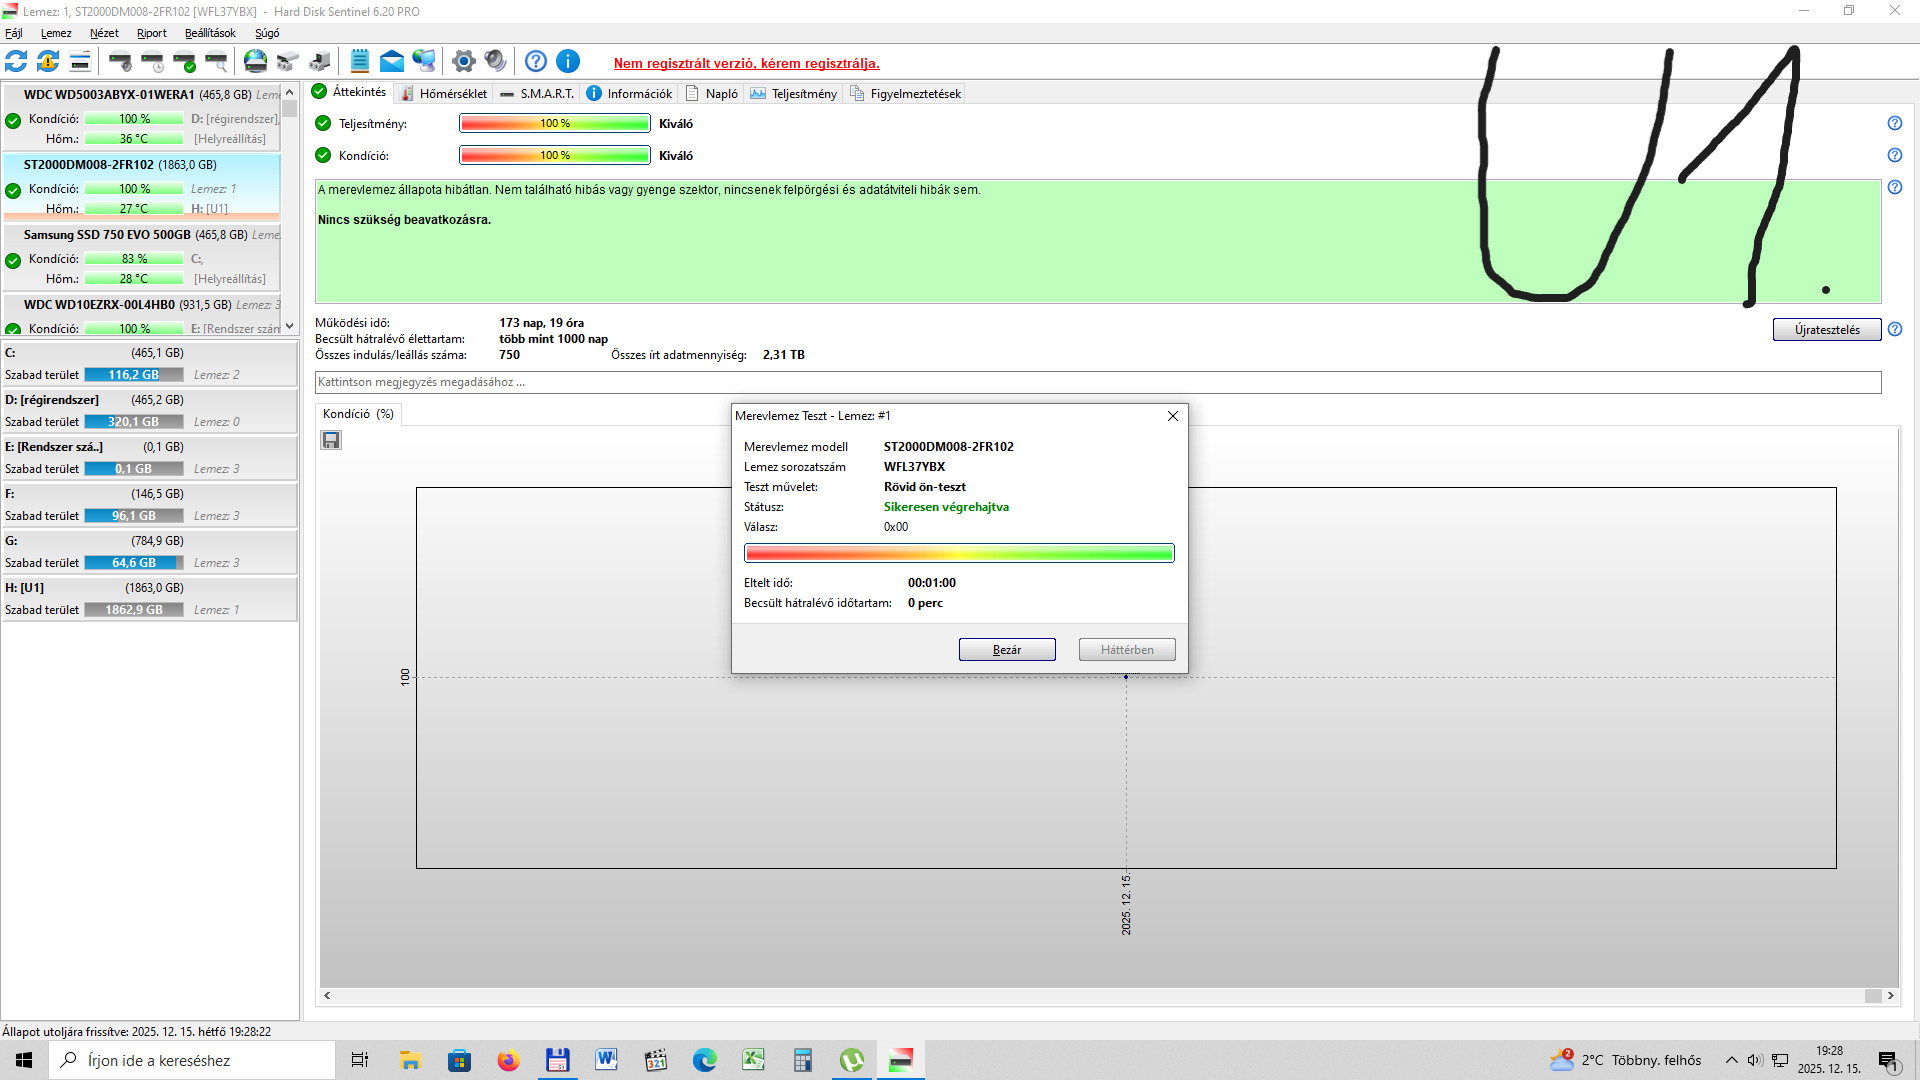Viewport: 1920px width, 1080px height.
Task: Show hidden system tray icons chevron
Action: (x=1731, y=1060)
